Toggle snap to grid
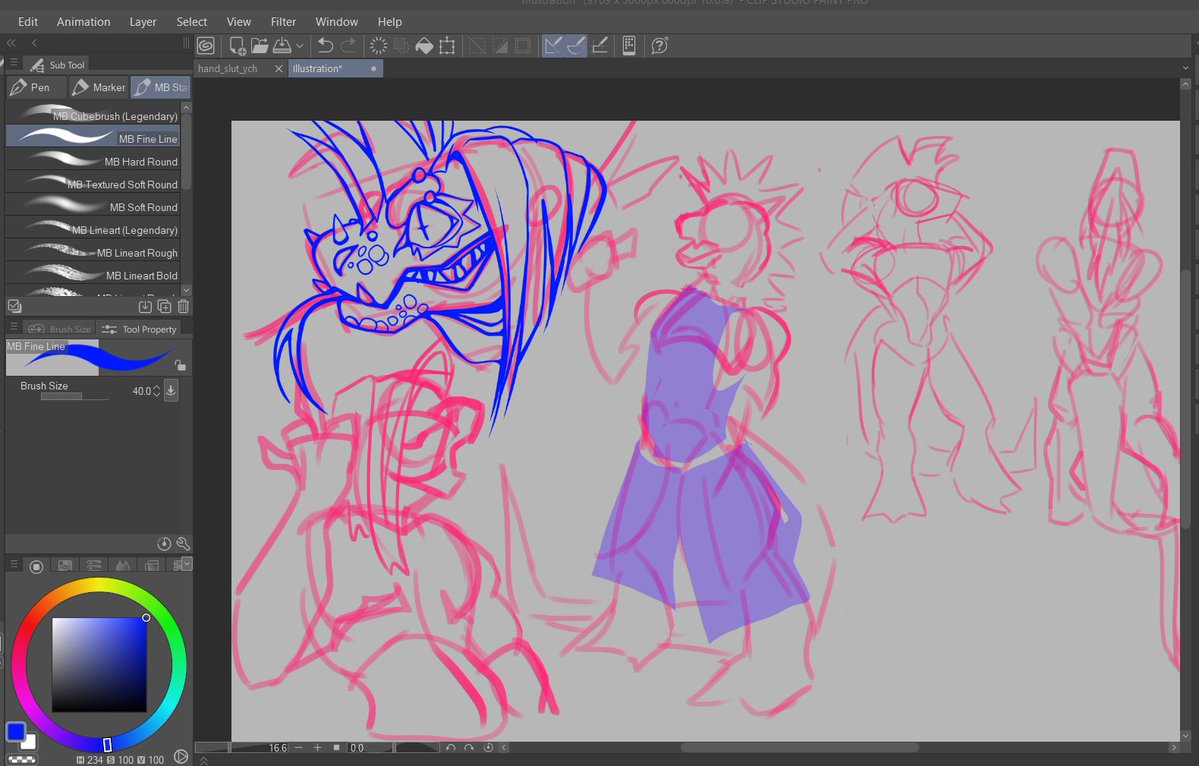This screenshot has width=1199, height=766. coord(600,46)
